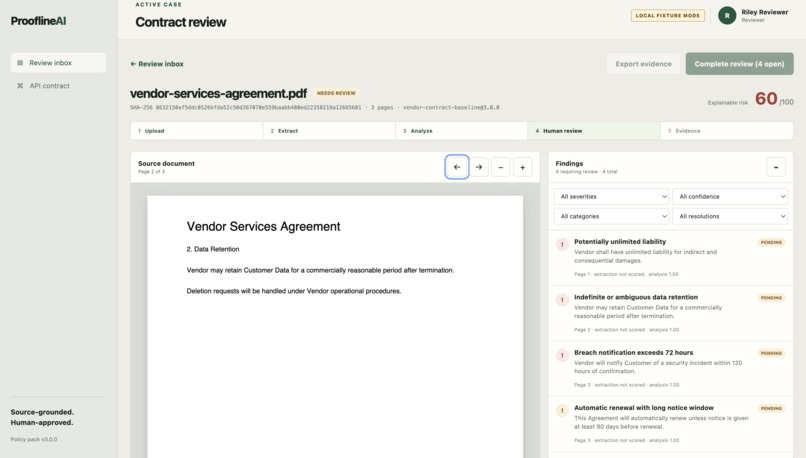Click warning icon for Indefinite data retention

(x=562, y=300)
